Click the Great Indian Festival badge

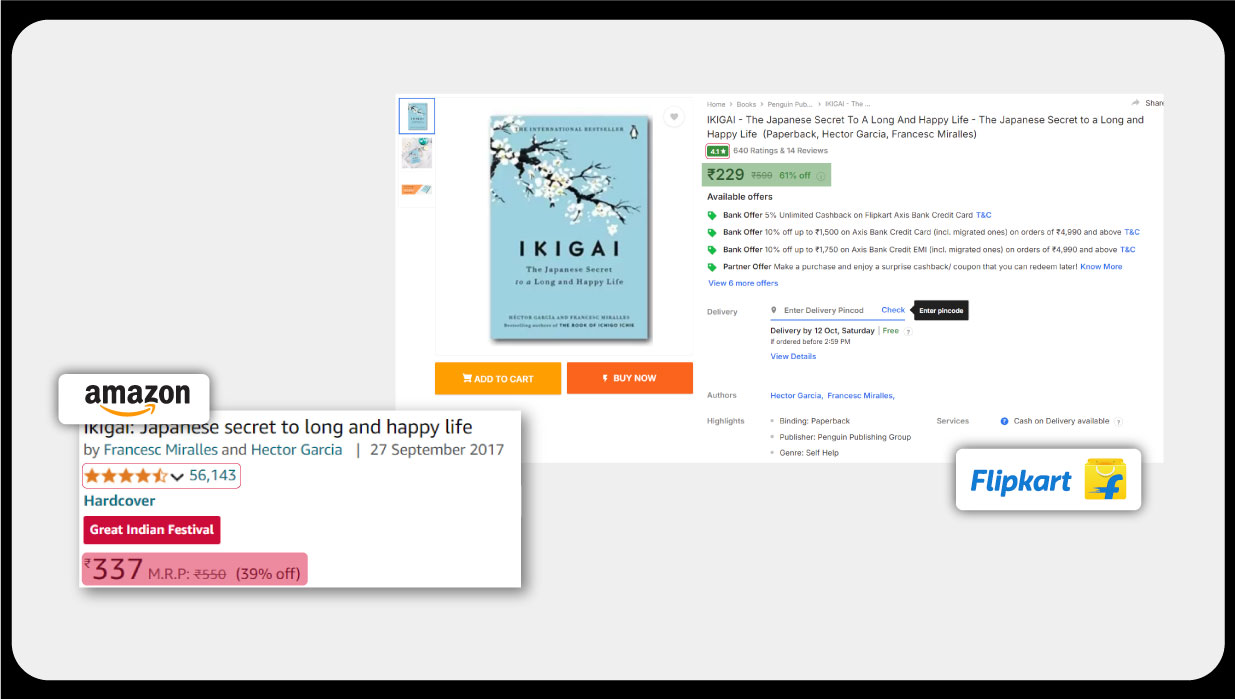[151, 530]
